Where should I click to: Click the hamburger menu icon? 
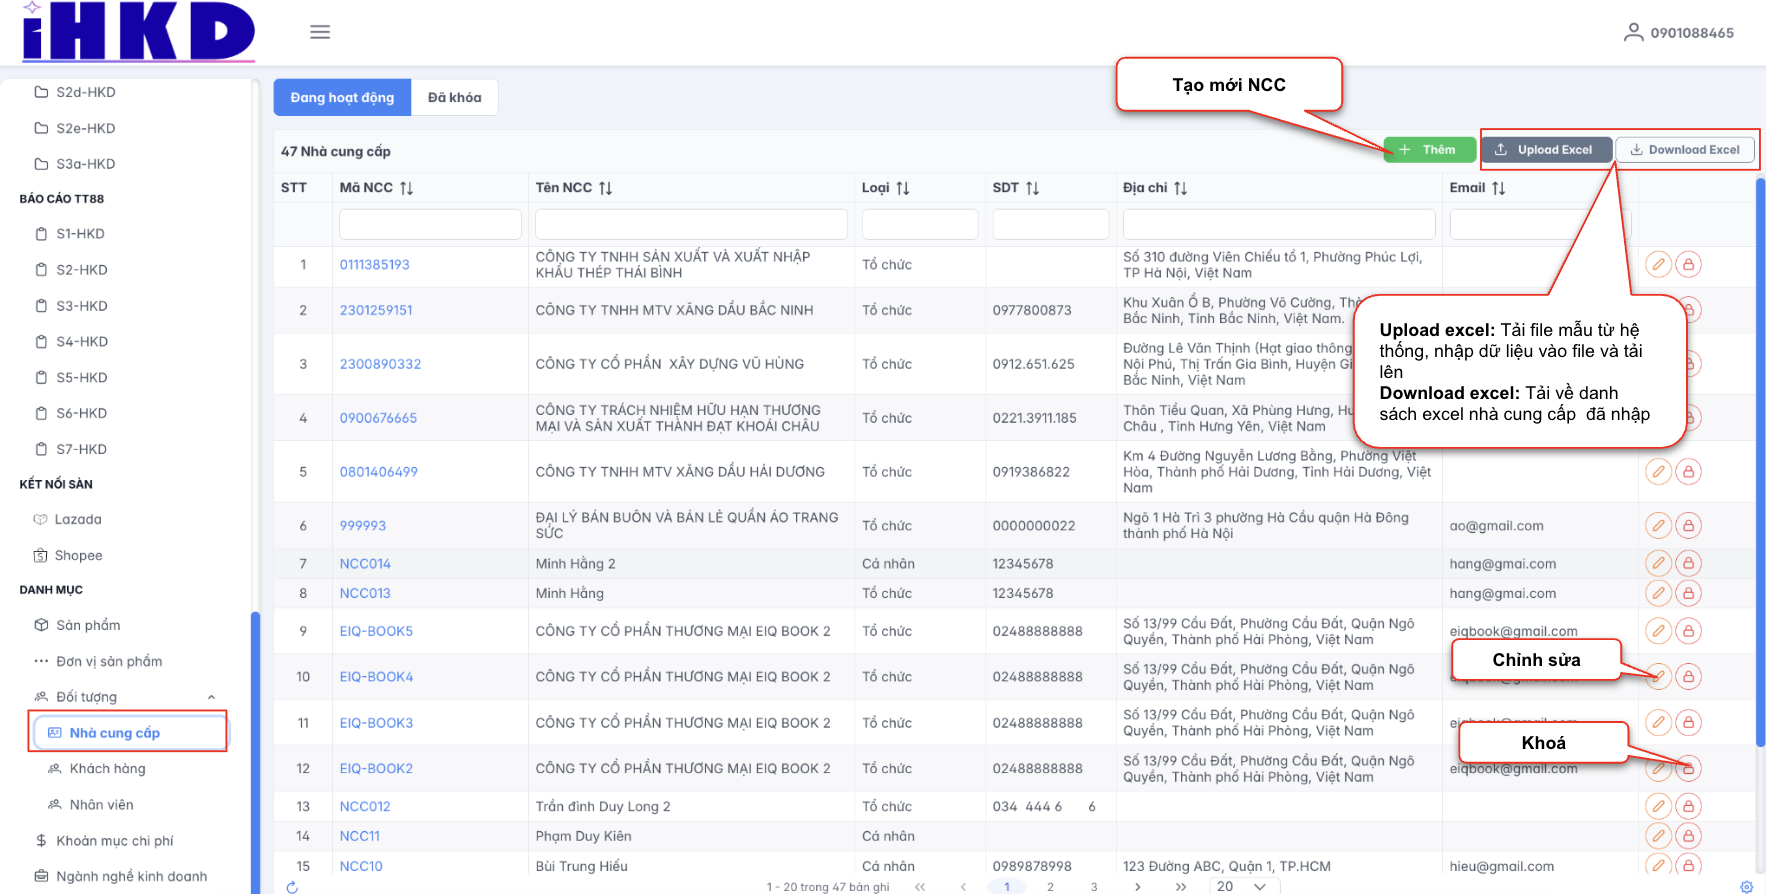click(x=320, y=32)
